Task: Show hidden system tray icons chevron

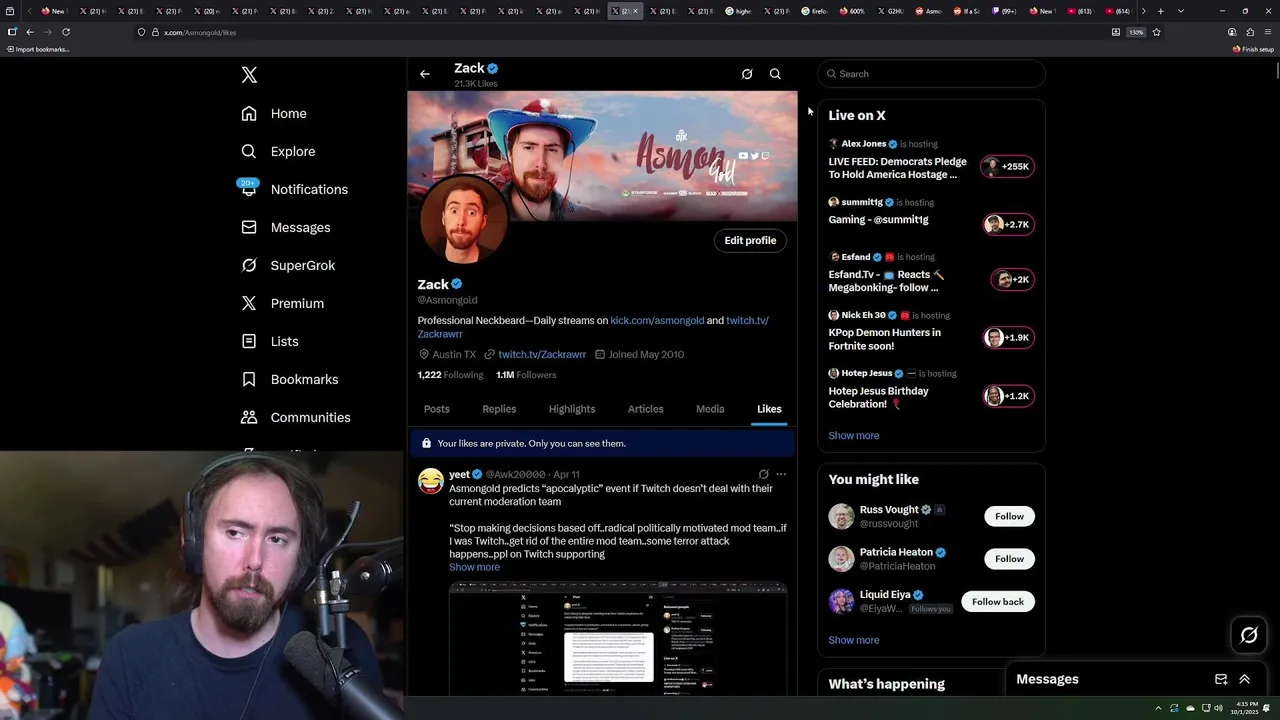Action: (1159, 708)
